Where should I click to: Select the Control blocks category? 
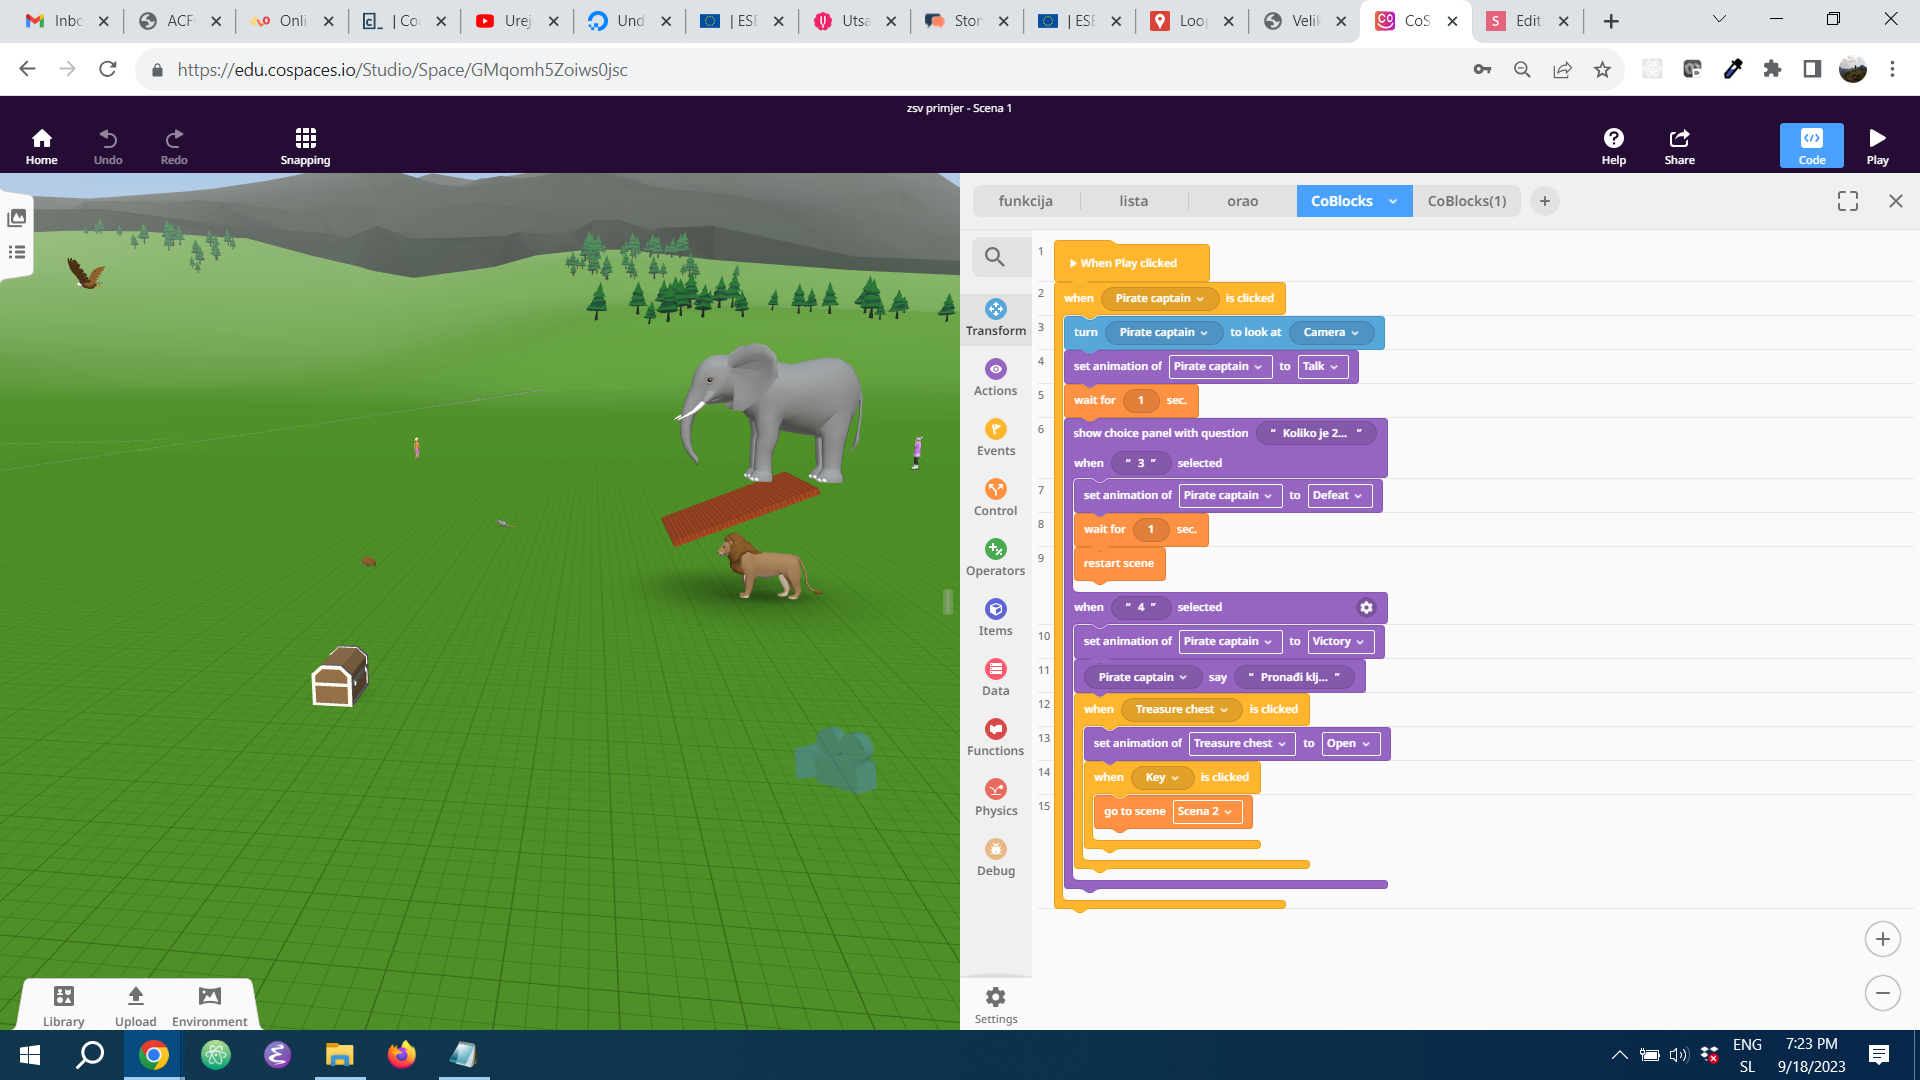(995, 498)
